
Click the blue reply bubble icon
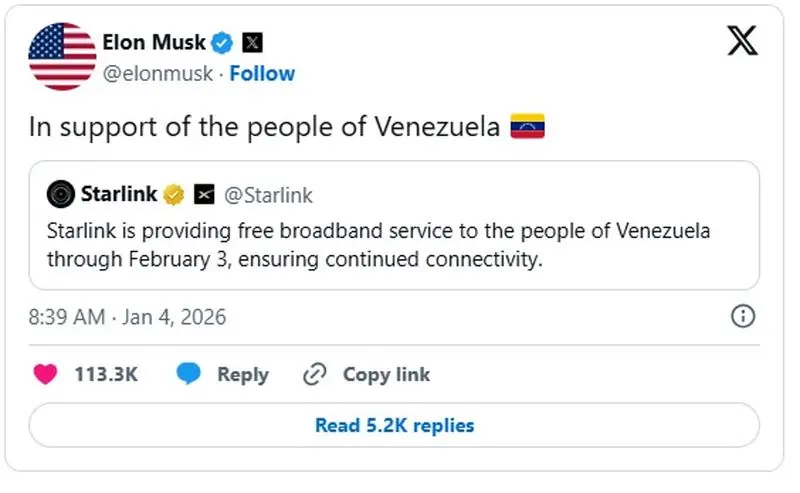[x=189, y=374]
